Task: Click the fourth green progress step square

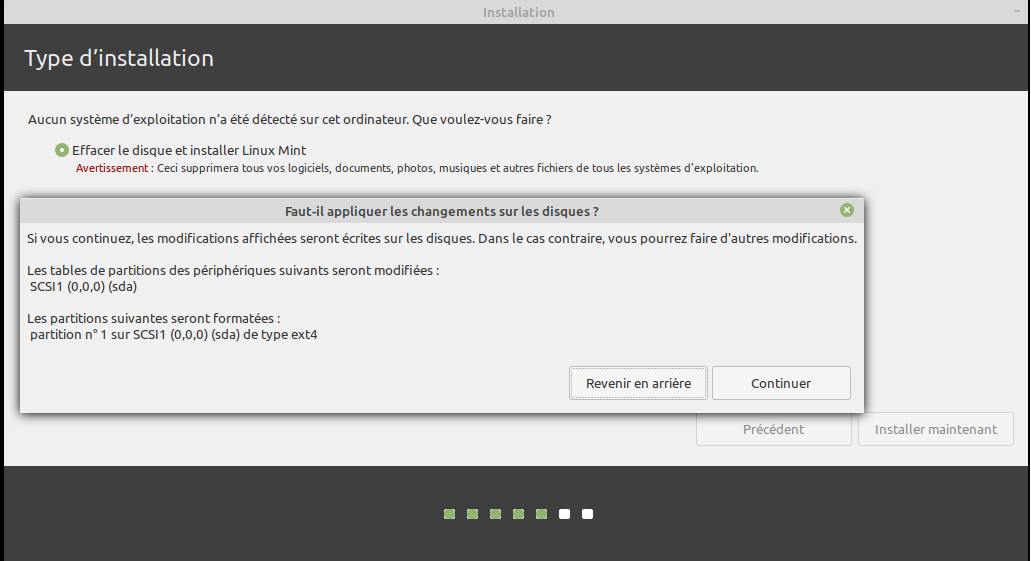Action: 519,514
